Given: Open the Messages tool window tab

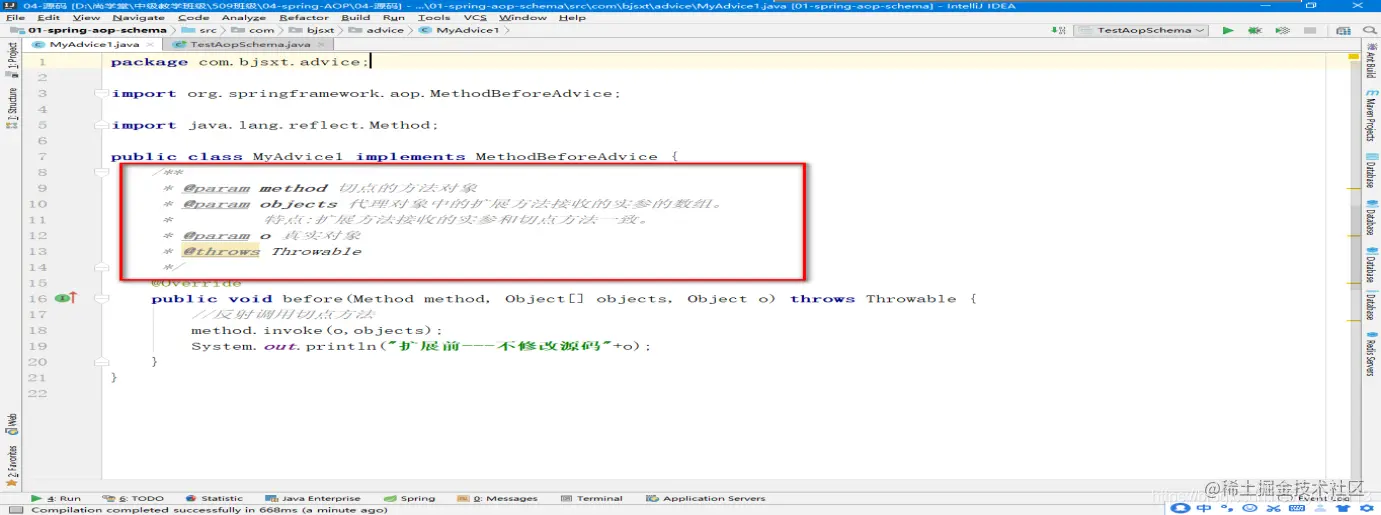Looking at the screenshot, I should (x=498, y=498).
